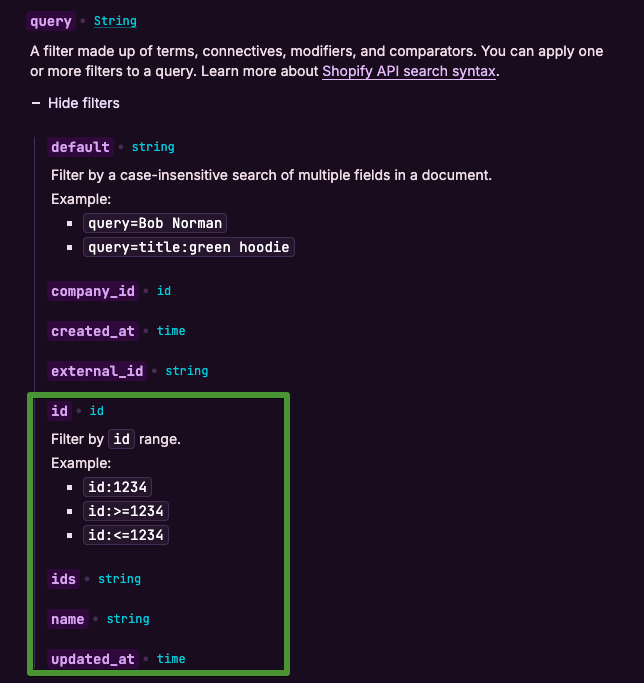Click the time type label beside updated_at
This screenshot has height=683, width=644.
pos(171,659)
